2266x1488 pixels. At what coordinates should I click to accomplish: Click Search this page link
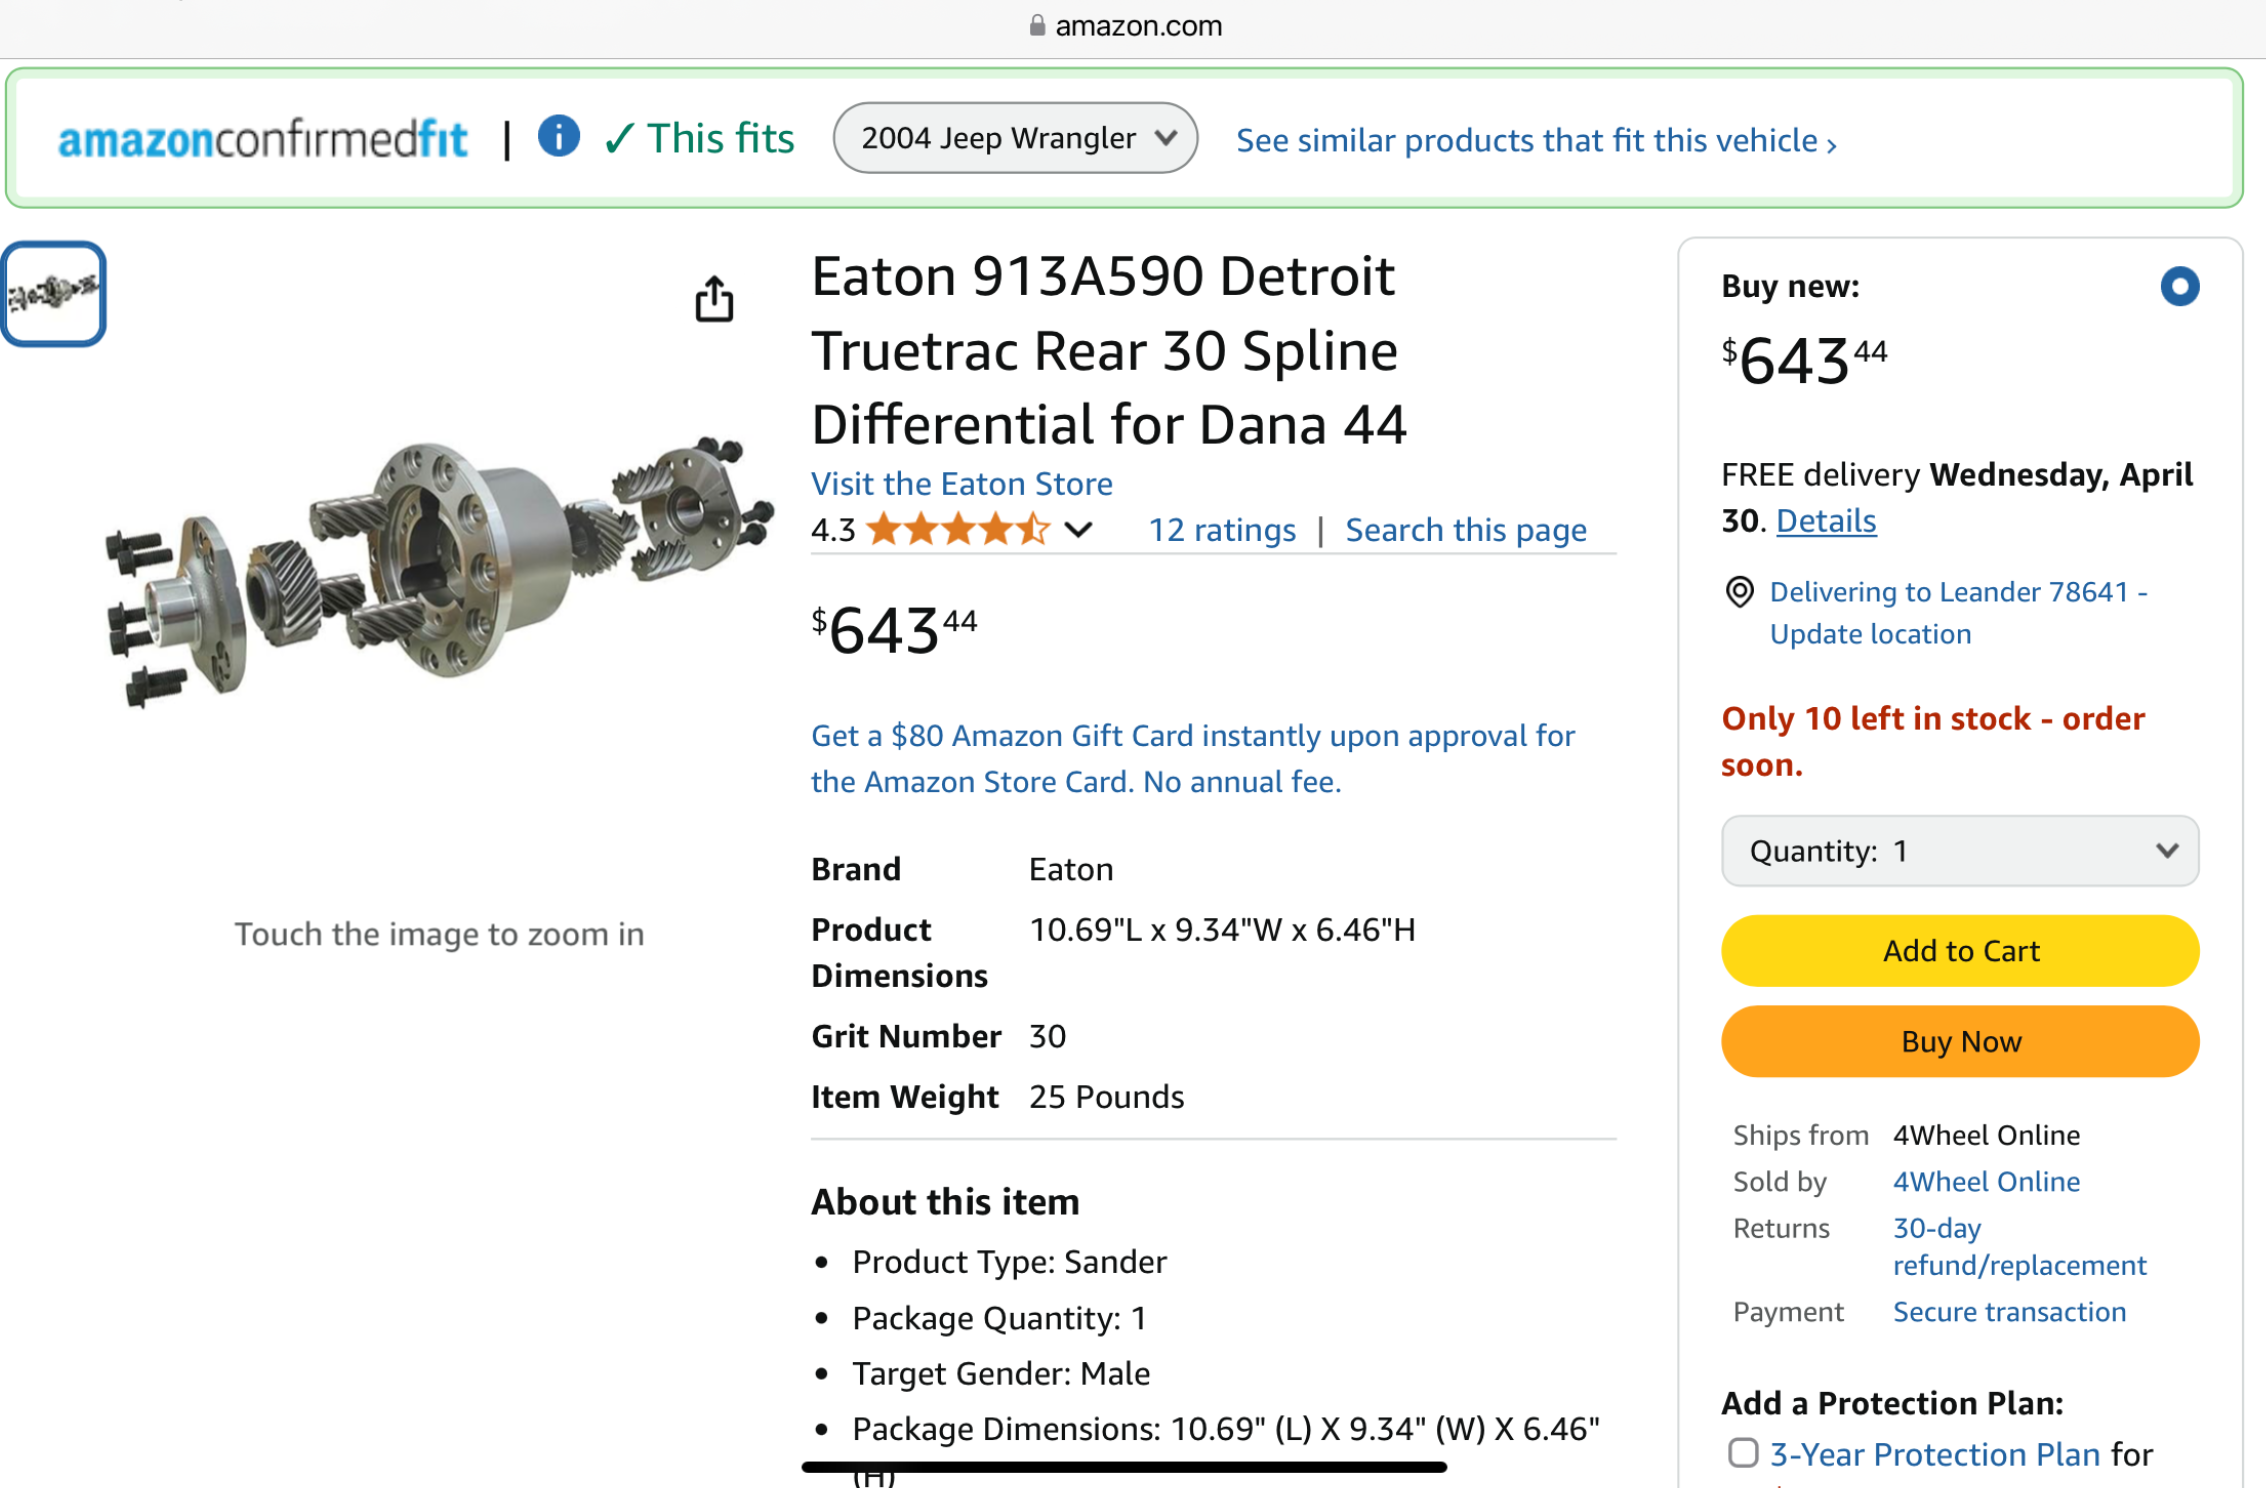pyautogui.click(x=1465, y=530)
